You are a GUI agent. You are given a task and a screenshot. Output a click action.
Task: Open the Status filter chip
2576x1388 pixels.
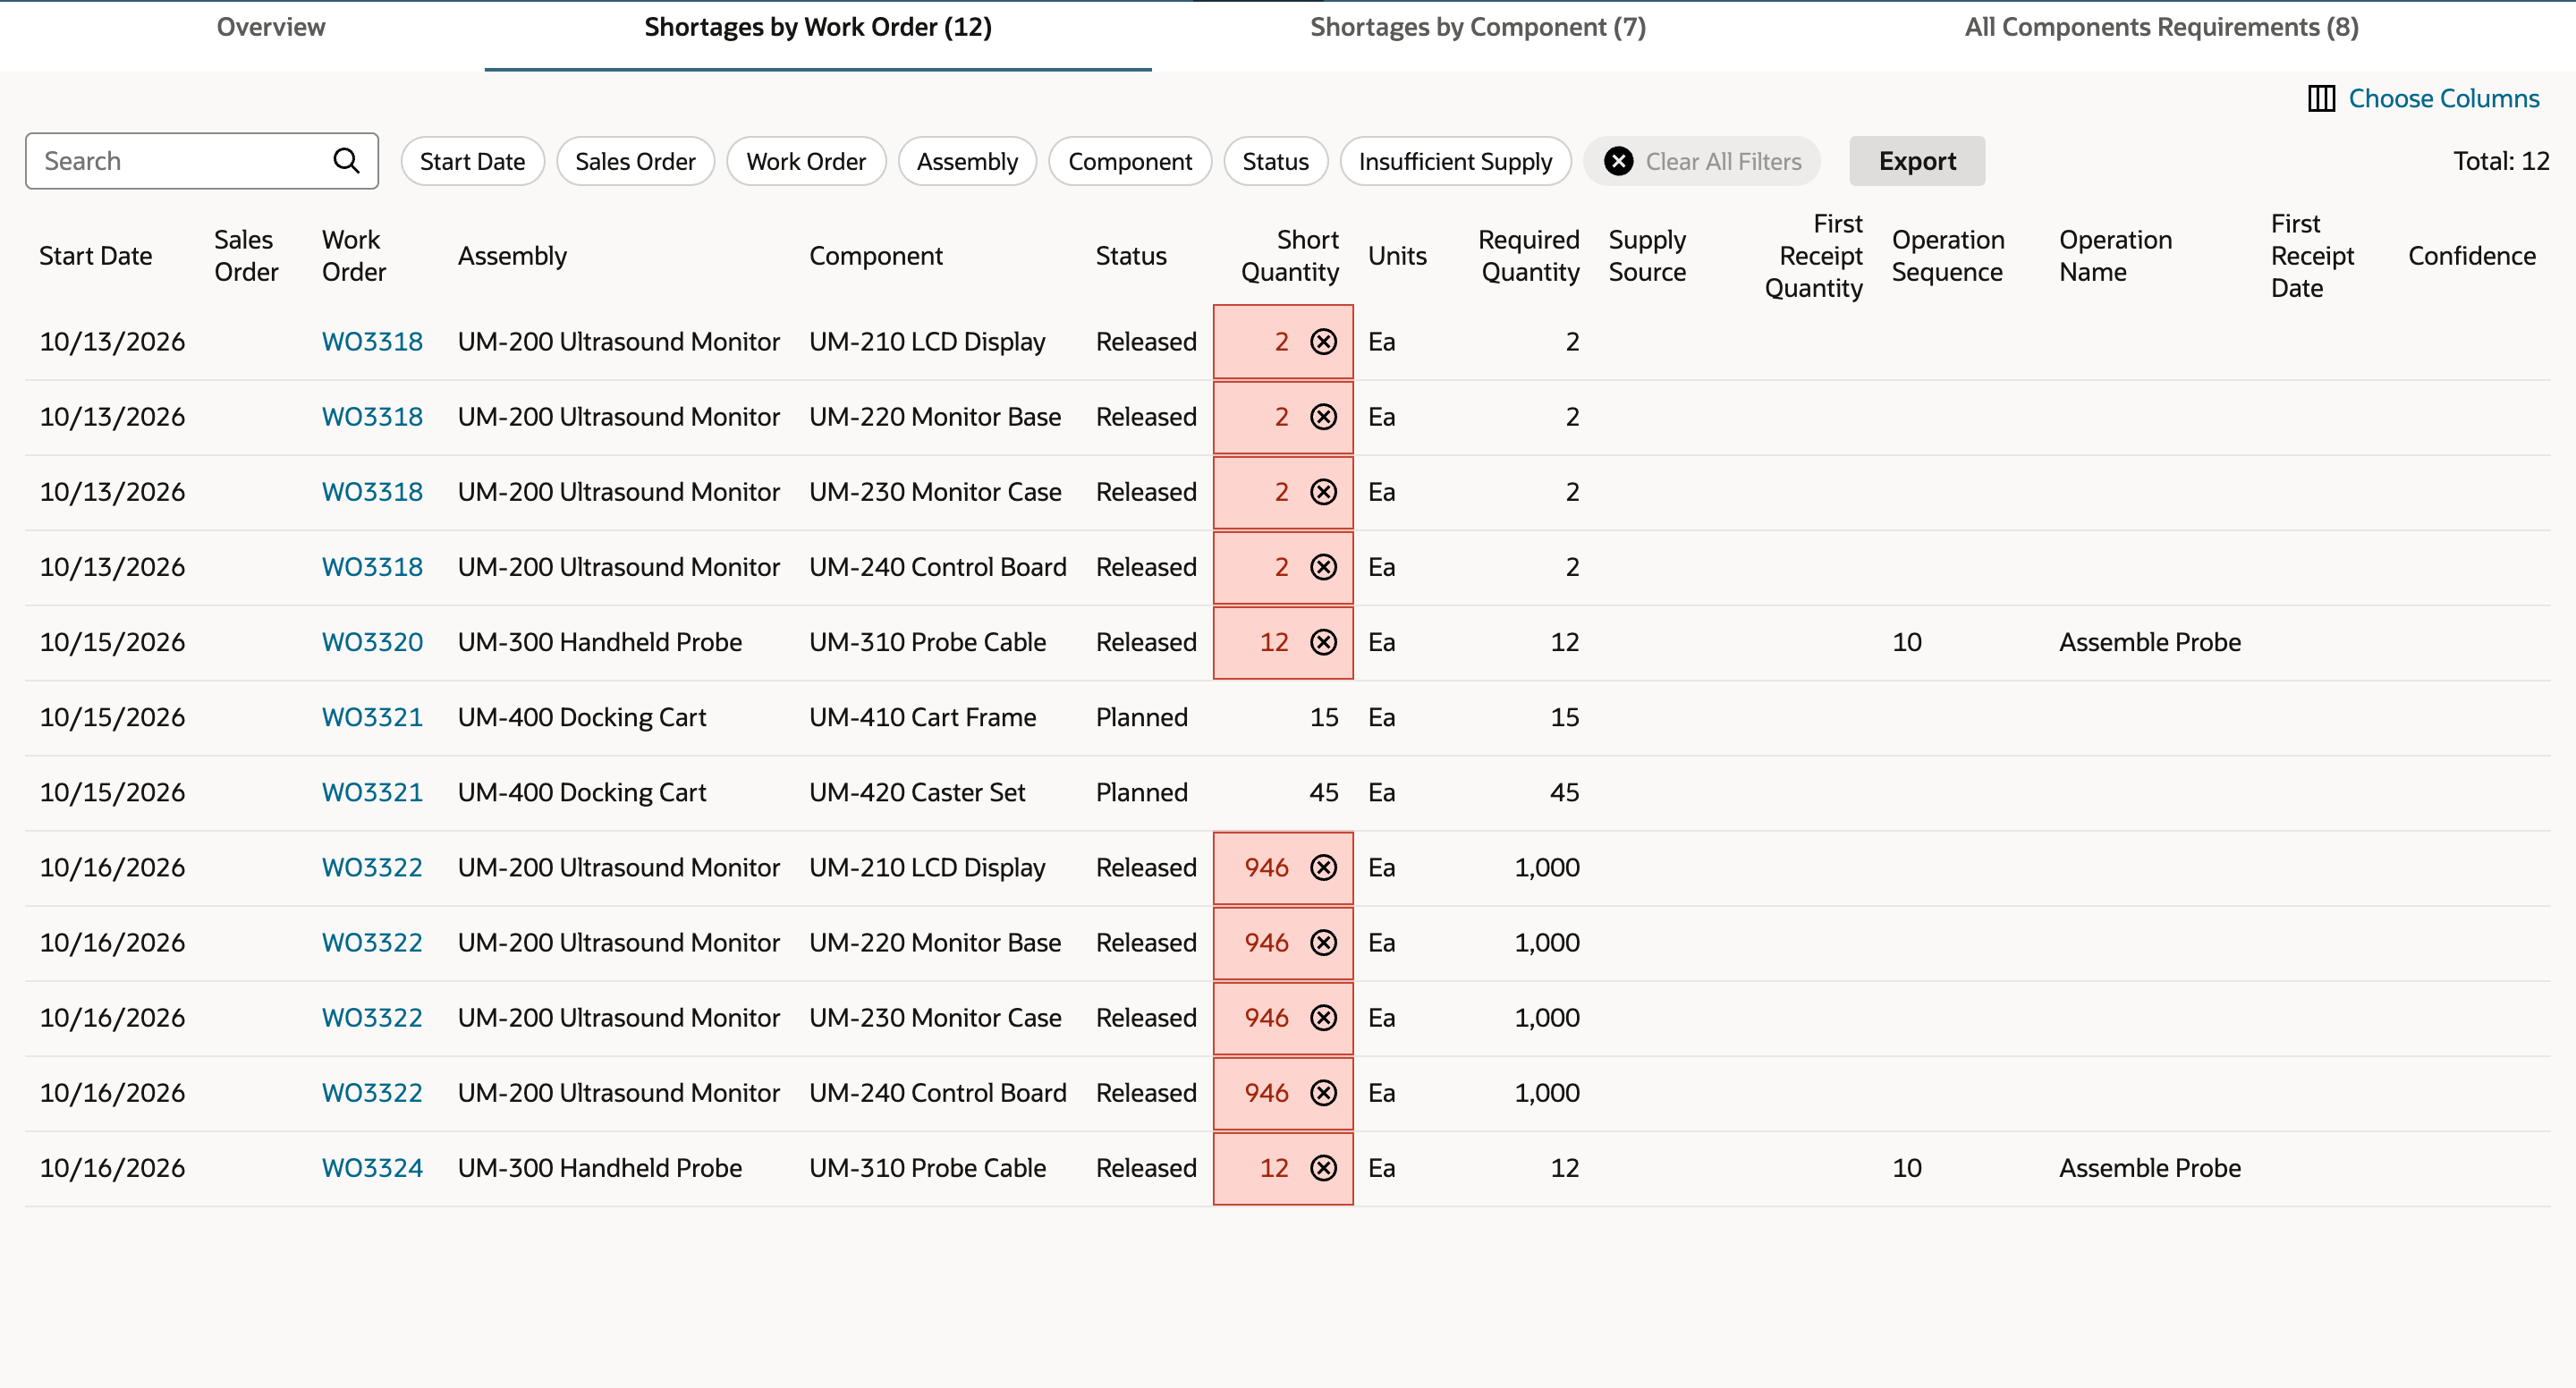(x=1275, y=161)
